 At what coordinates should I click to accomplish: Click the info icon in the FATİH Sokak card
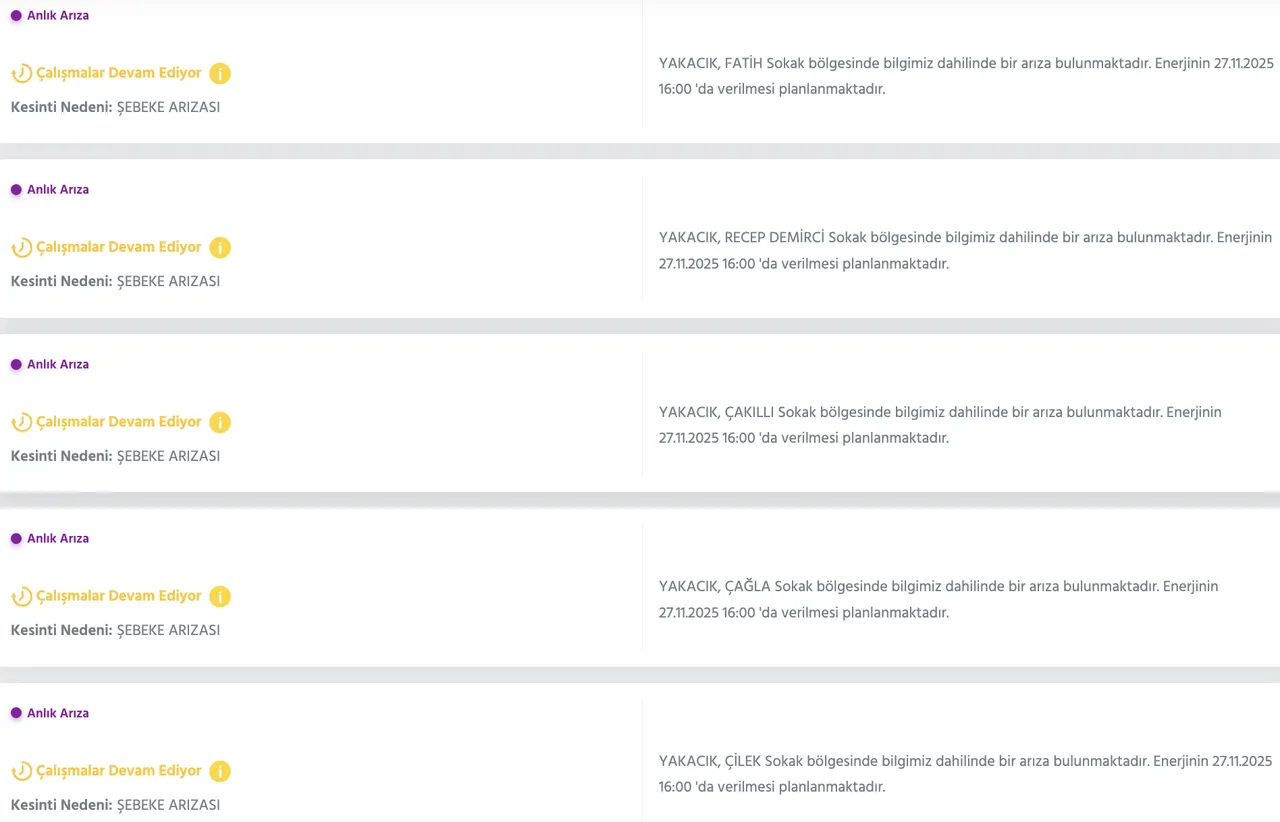pyautogui.click(x=220, y=73)
